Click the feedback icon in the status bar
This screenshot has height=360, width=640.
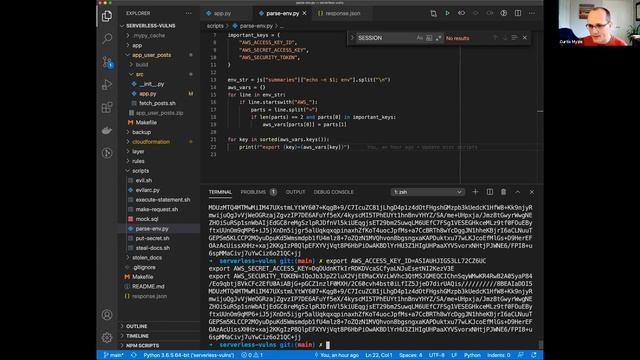(x=520, y=355)
